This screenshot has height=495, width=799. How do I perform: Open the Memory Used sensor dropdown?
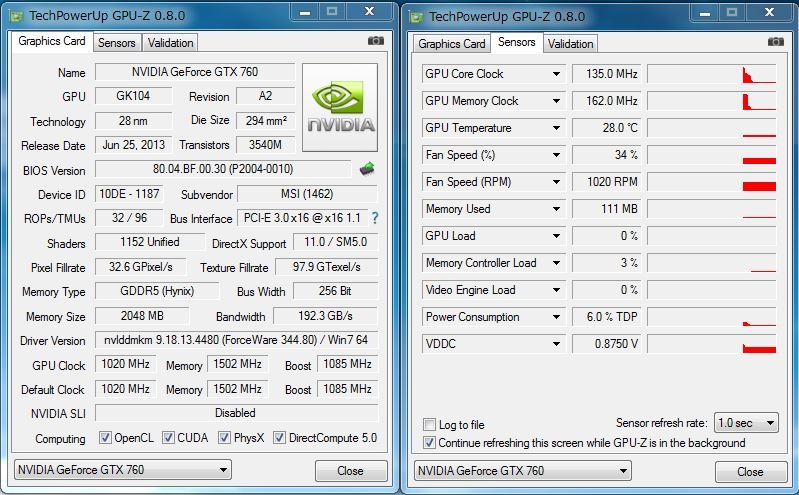coord(556,209)
